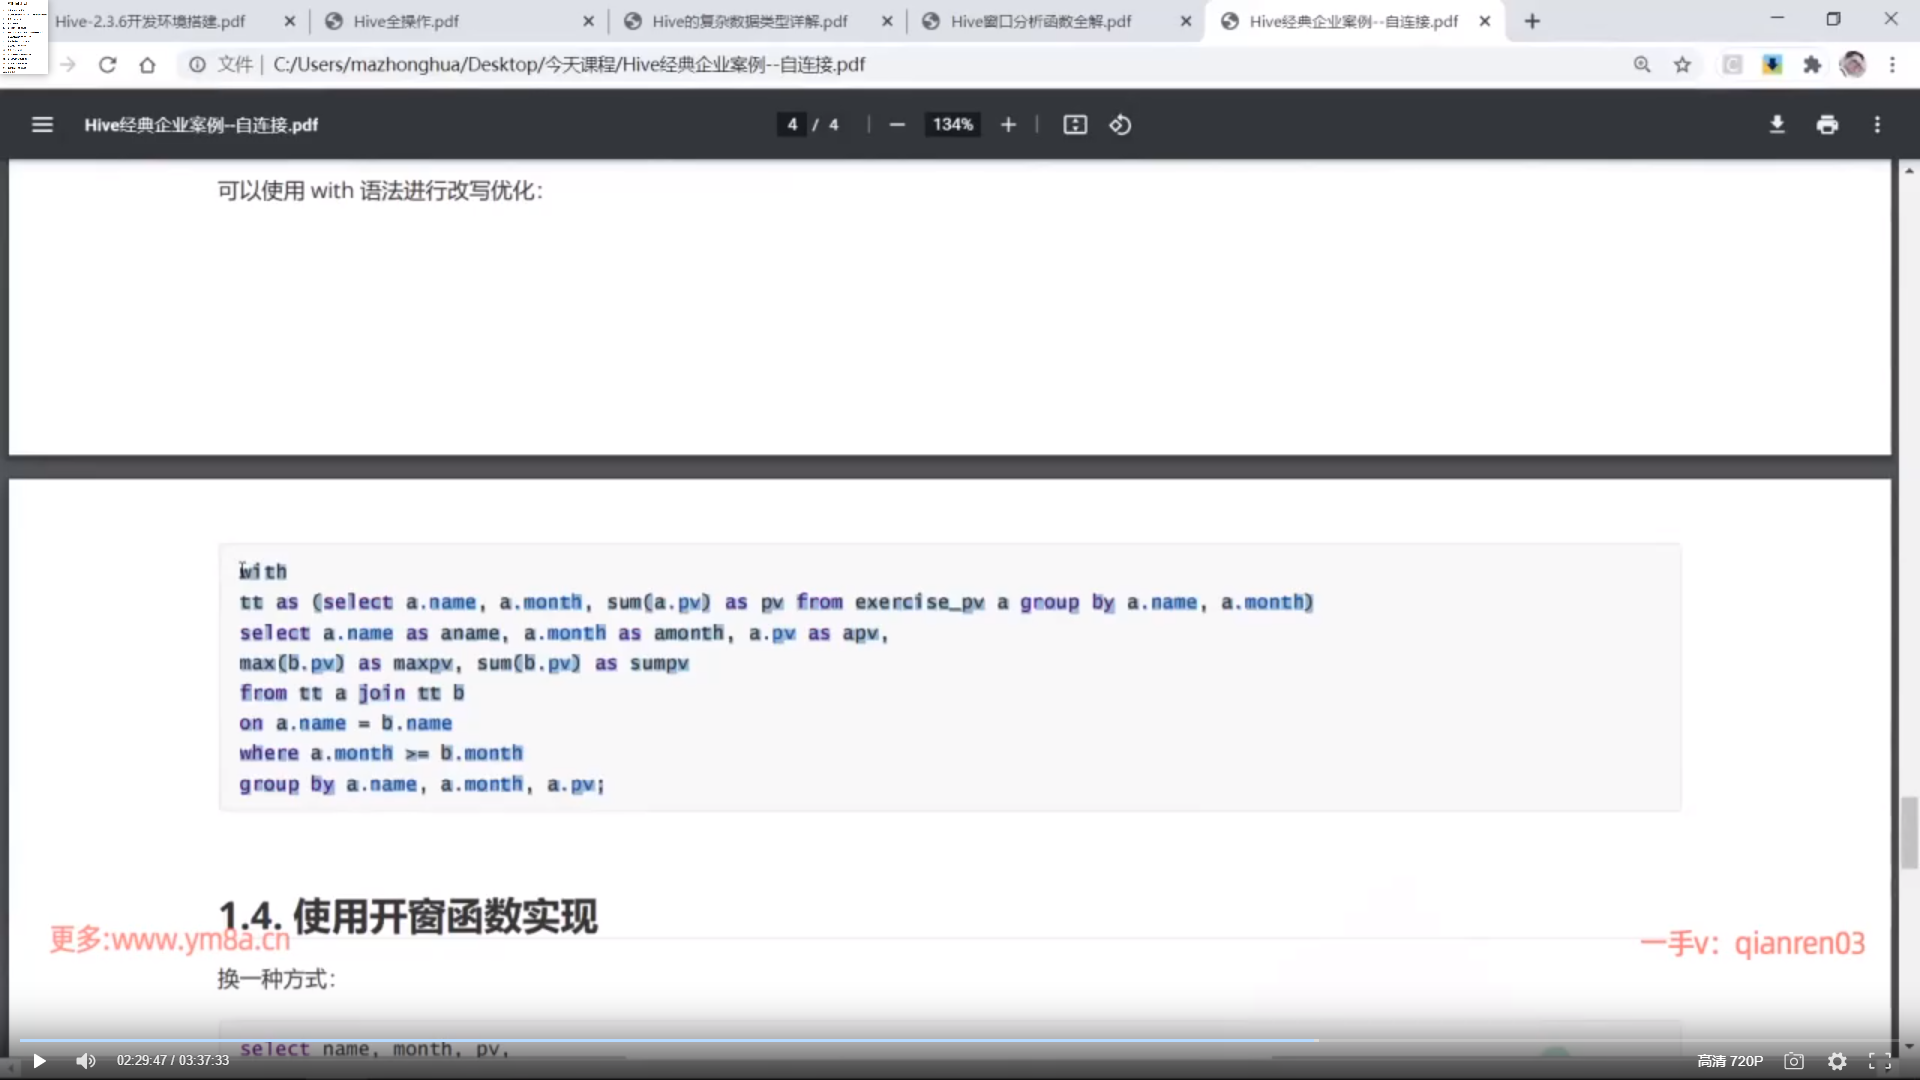Switch to Hive全操作.pdf tab
The height and width of the screenshot is (1080, 1920).
[x=405, y=21]
